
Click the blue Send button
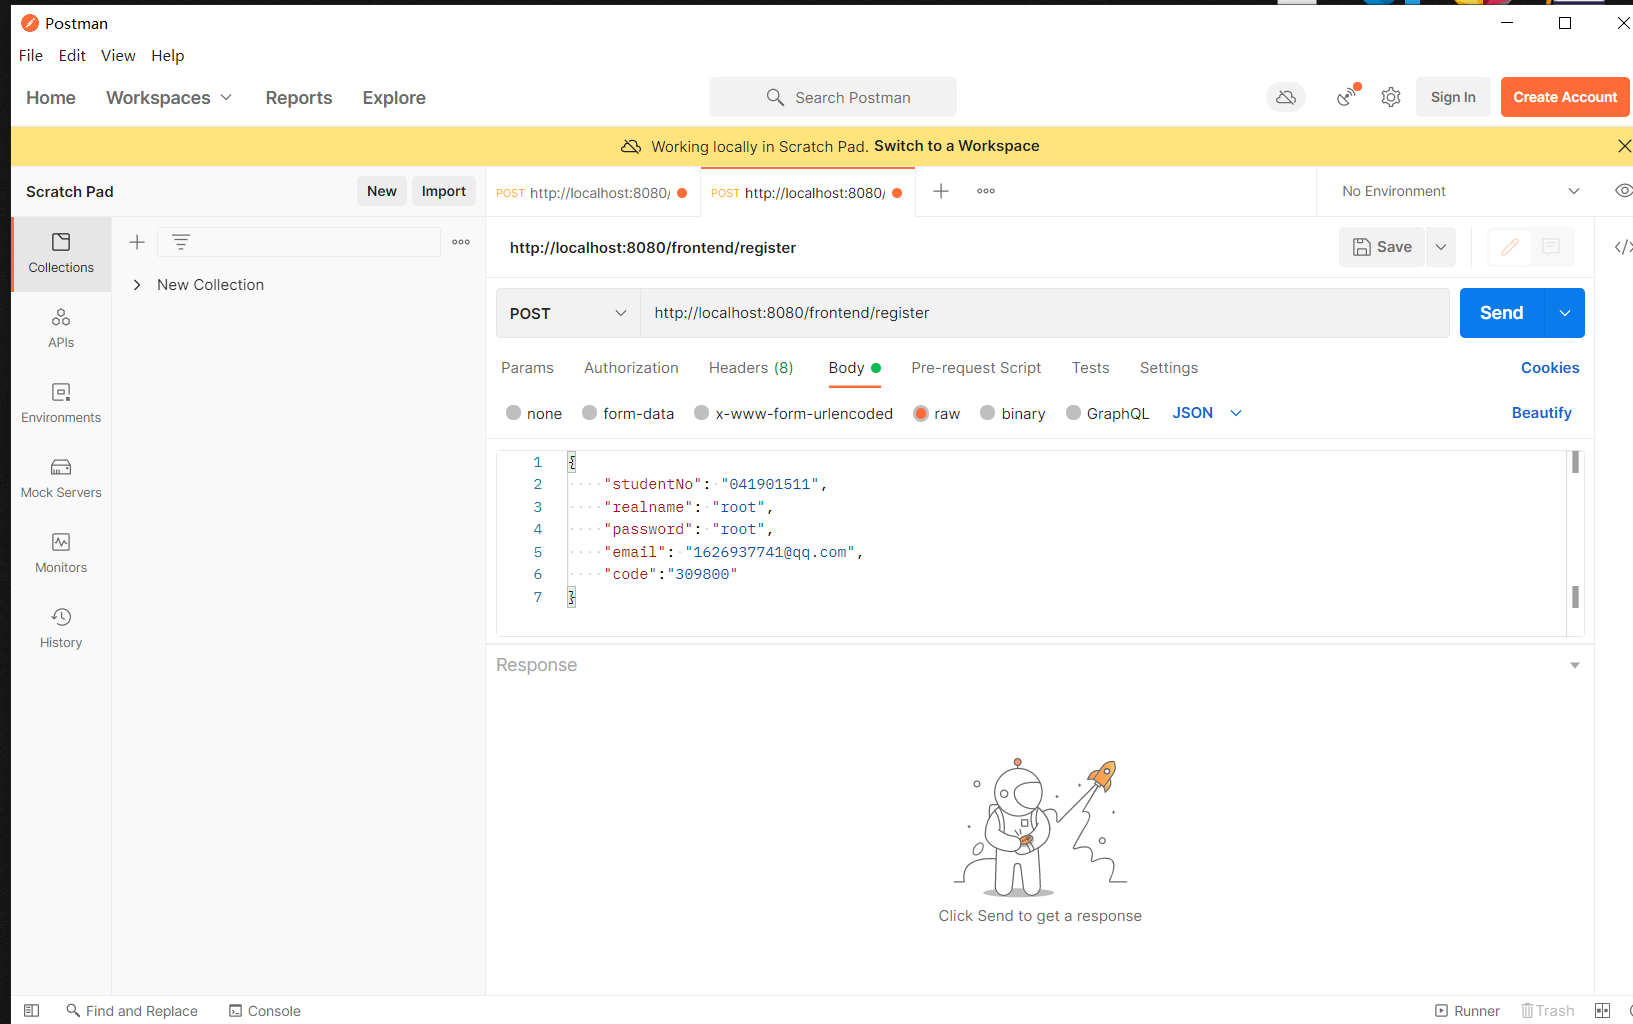tap(1502, 313)
